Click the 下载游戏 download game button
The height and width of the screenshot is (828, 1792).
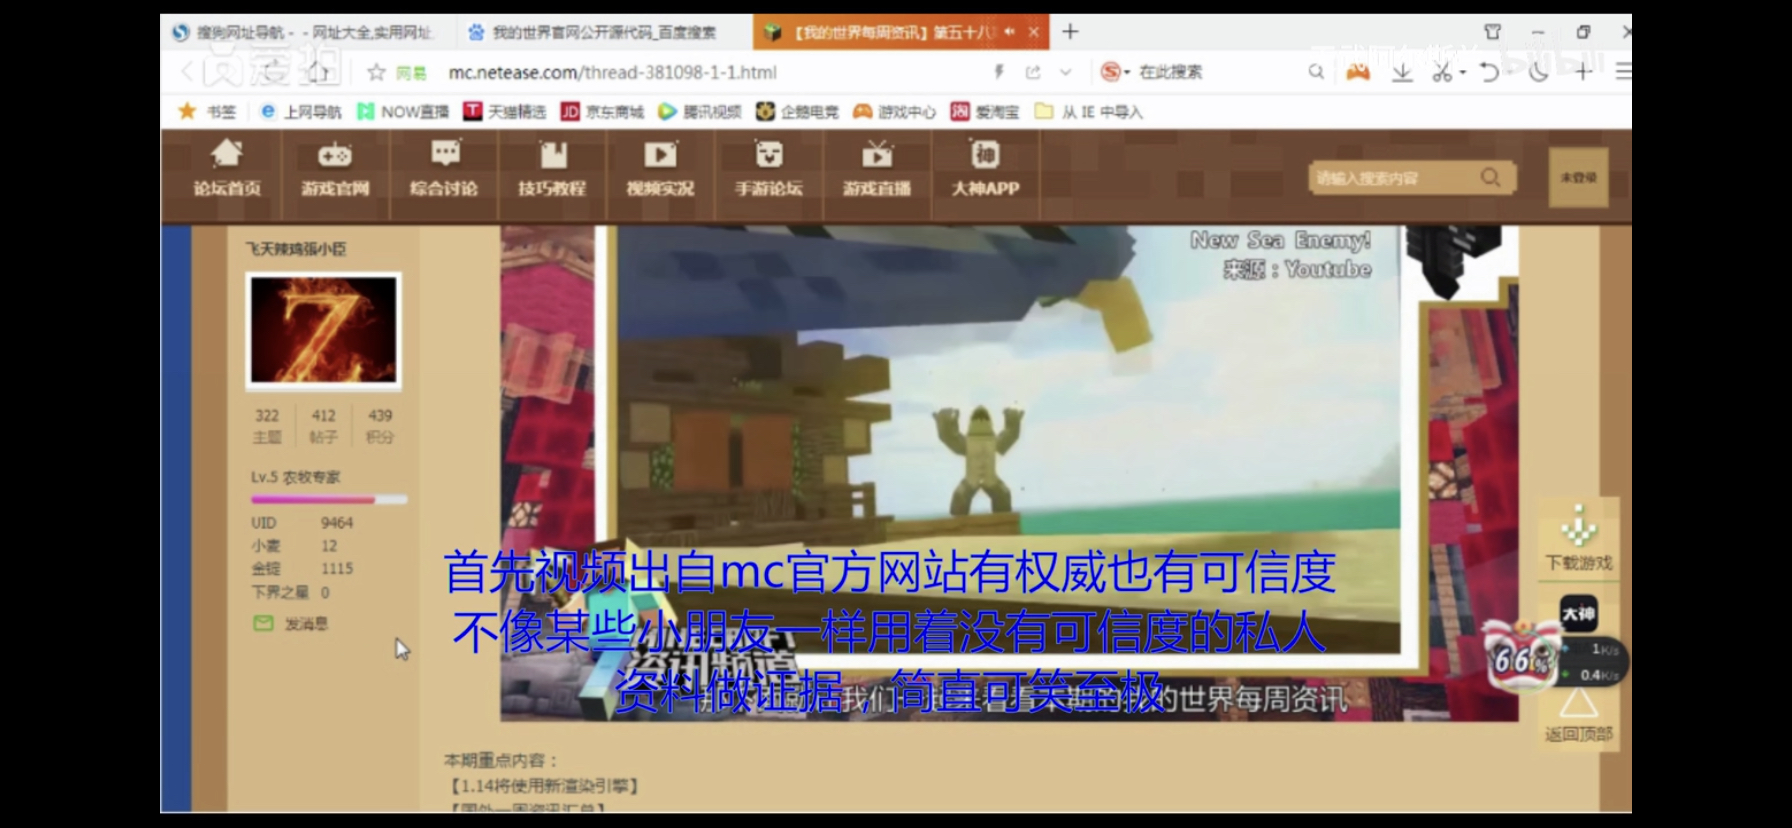tap(1579, 538)
